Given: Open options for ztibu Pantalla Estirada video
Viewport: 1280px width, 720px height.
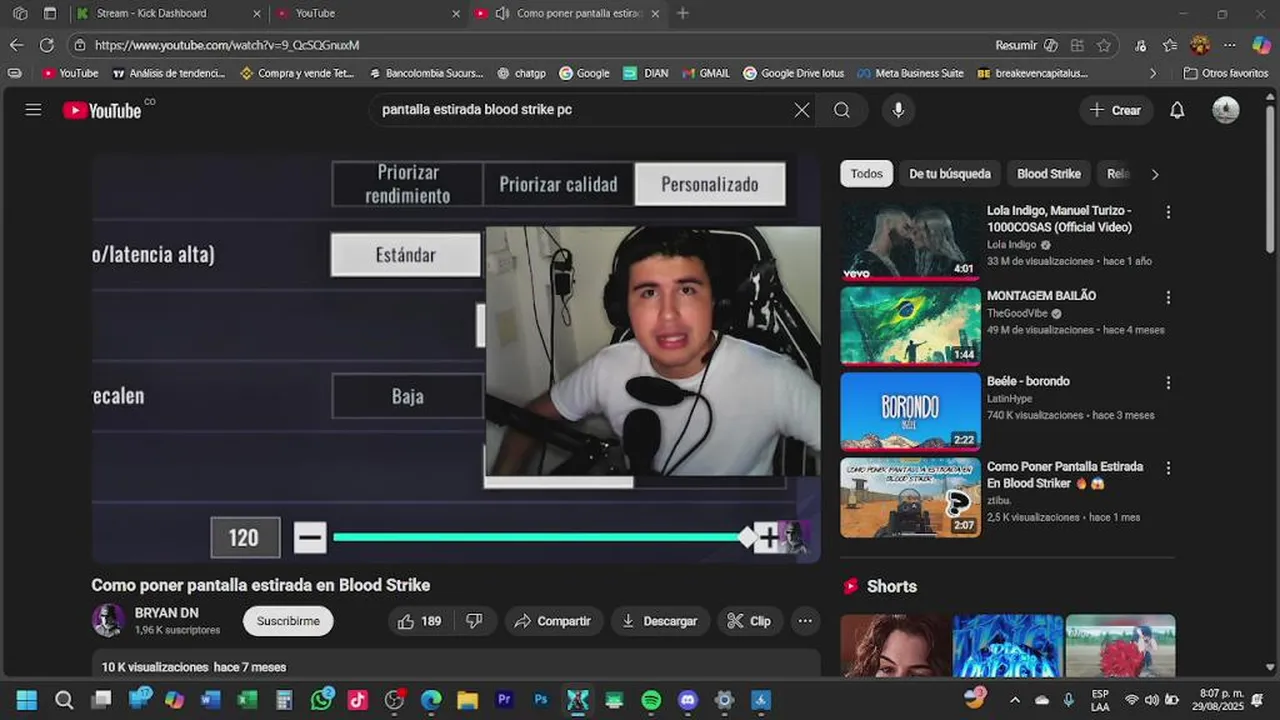Looking at the screenshot, I should (x=1168, y=468).
